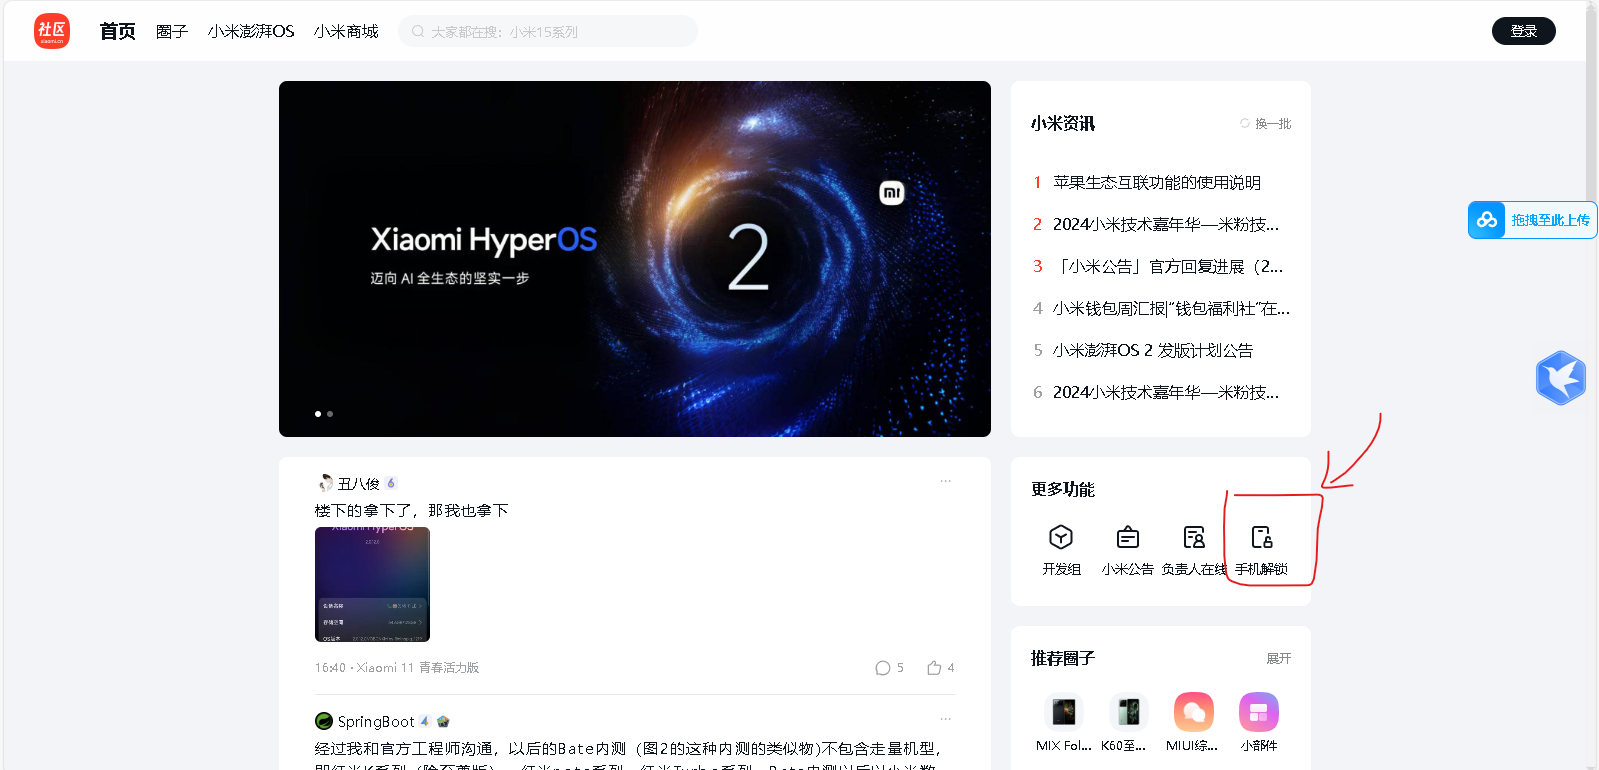The height and width of the screenshot is (770, 1599).
Task: Click the Xiaomi 社区 logo
Action: 52,31
